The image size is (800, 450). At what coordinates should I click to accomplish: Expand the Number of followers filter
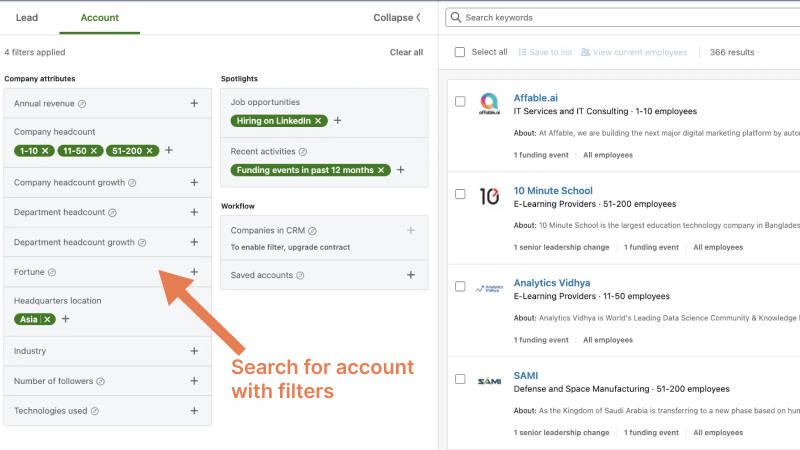[x=194, y=381]
